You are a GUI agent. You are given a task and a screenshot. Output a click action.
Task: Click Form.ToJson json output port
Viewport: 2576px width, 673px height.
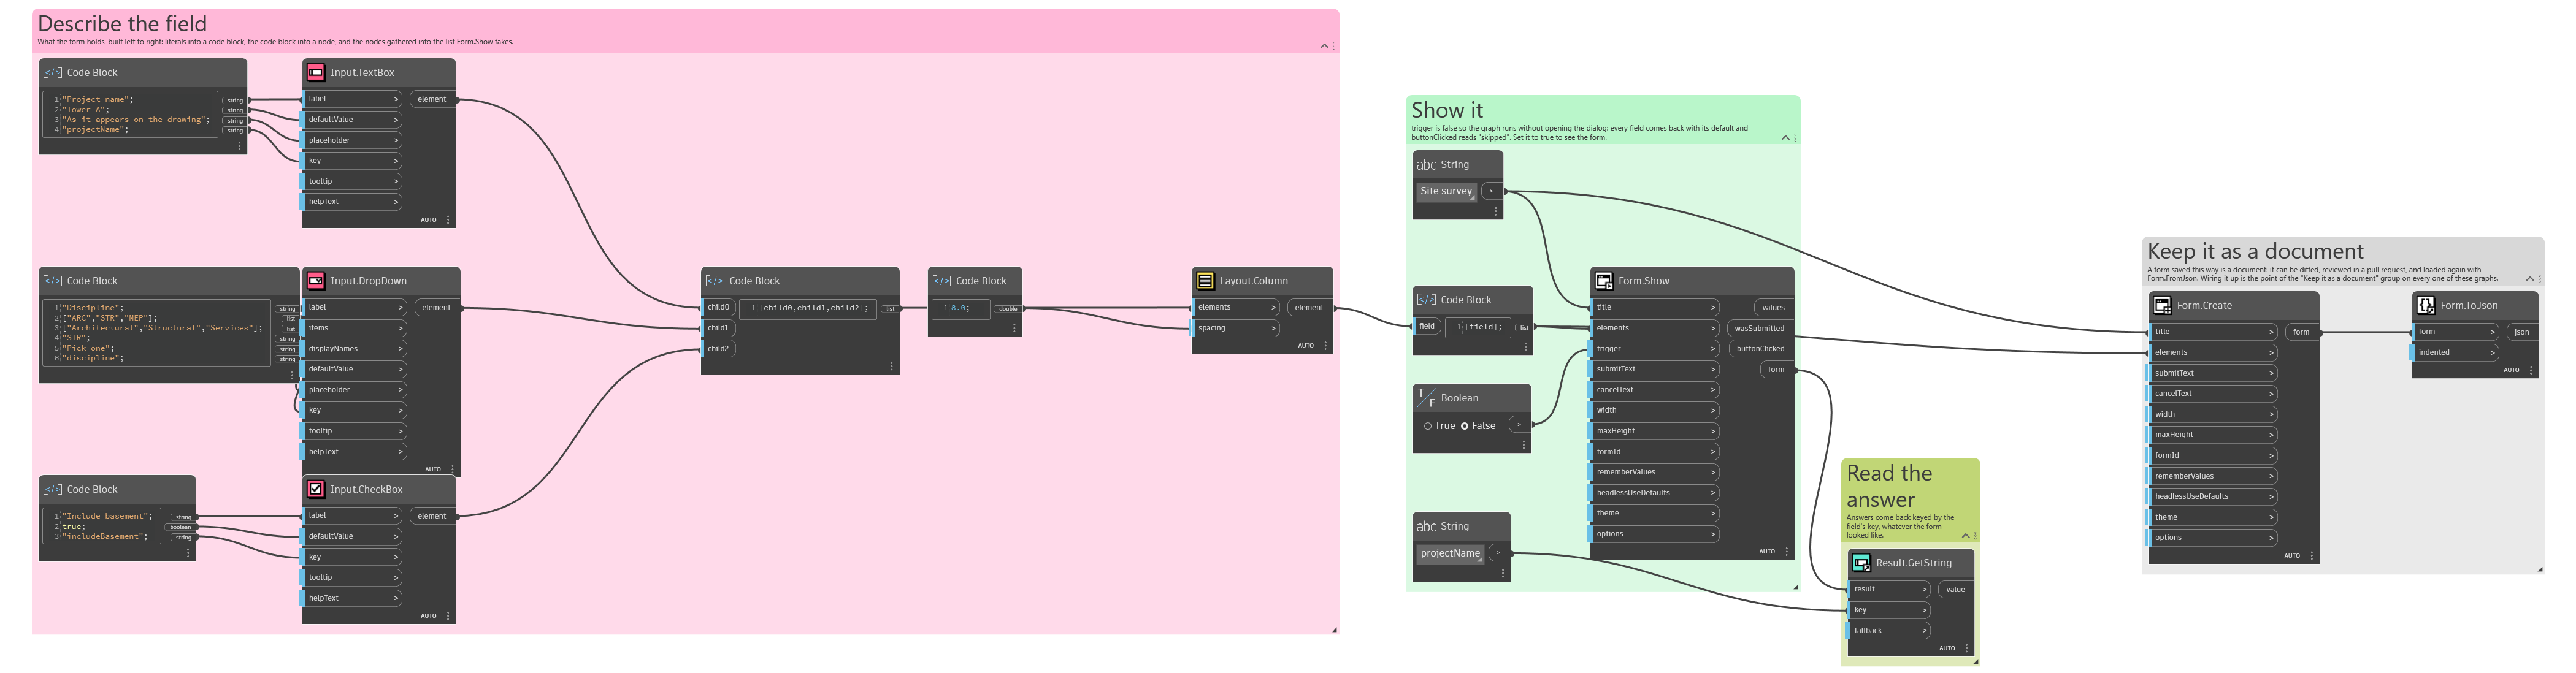2521,332
